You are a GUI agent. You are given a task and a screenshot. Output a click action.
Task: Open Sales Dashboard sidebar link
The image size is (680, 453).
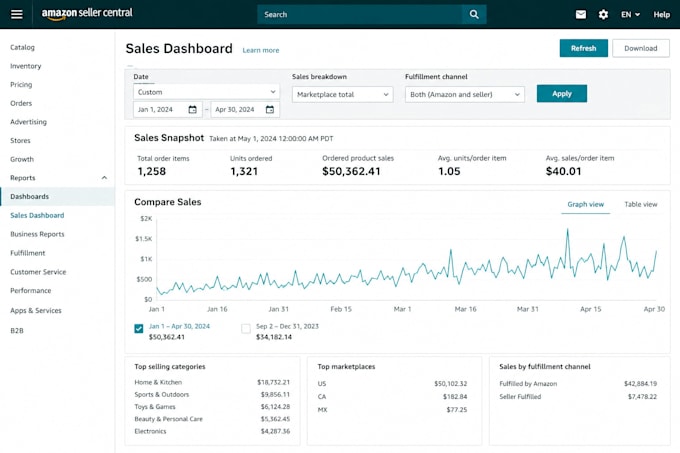click(x=37, y=215)
